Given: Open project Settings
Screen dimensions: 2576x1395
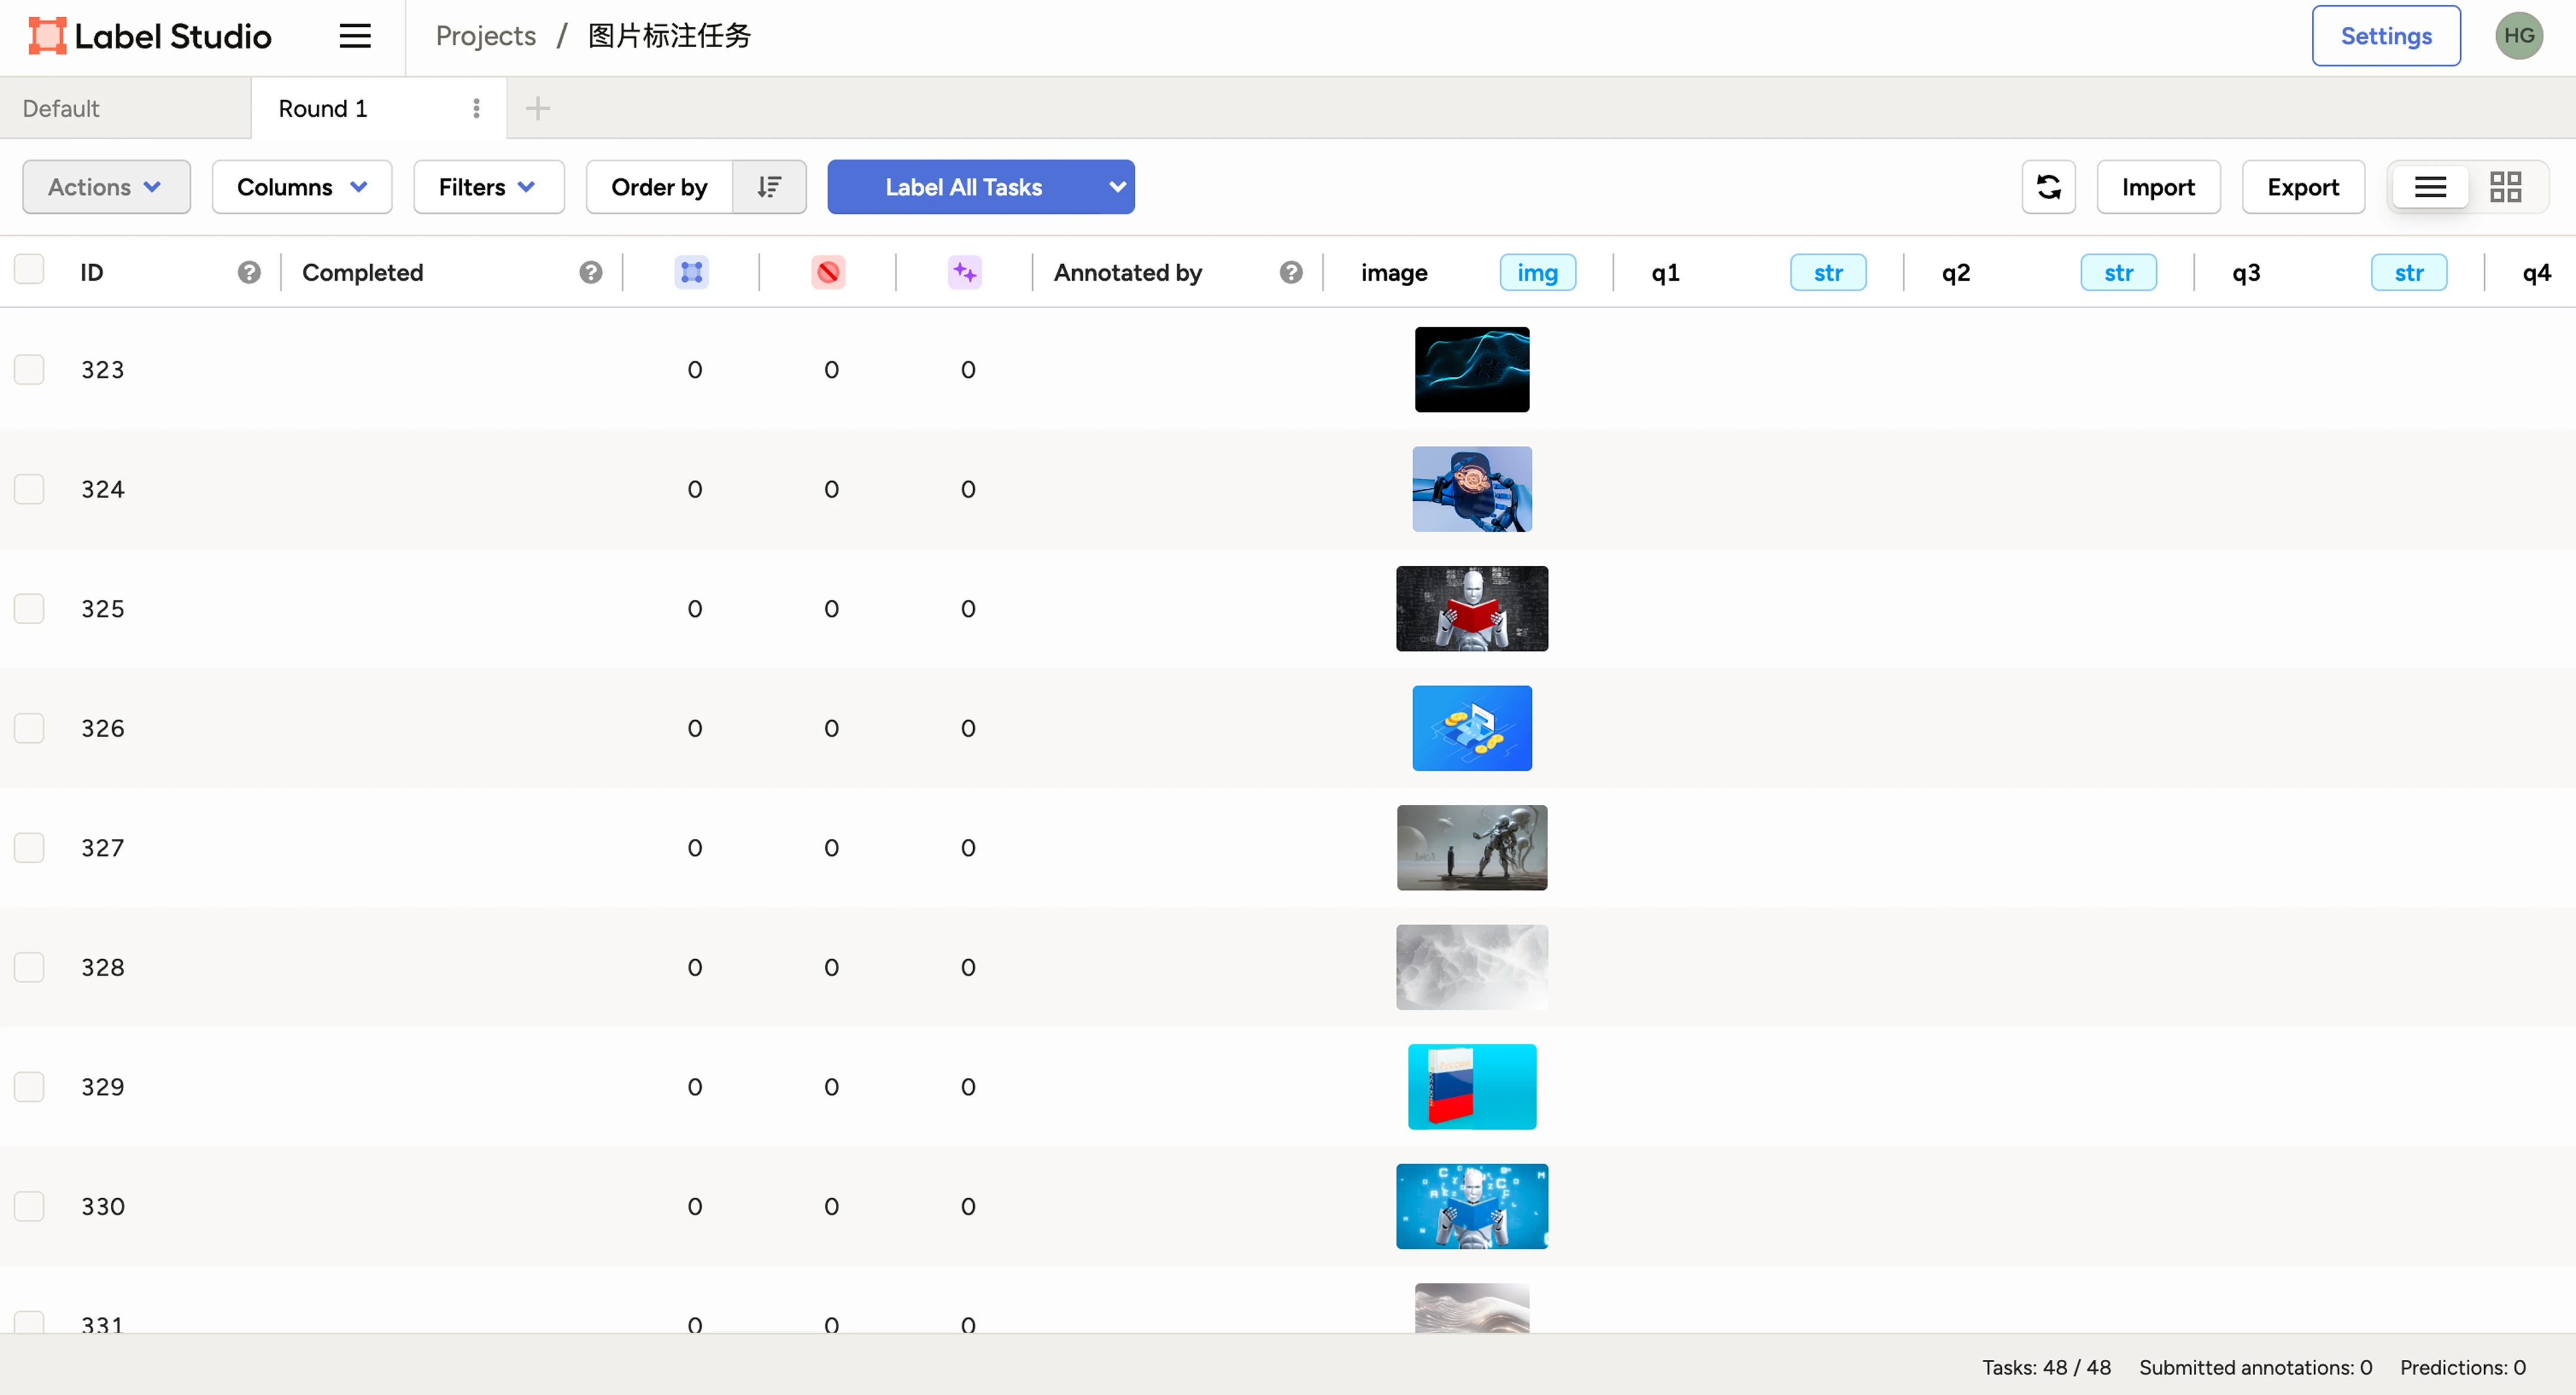Looking at the screenshot, I should pyautogui.click(x=2385, y=36).
